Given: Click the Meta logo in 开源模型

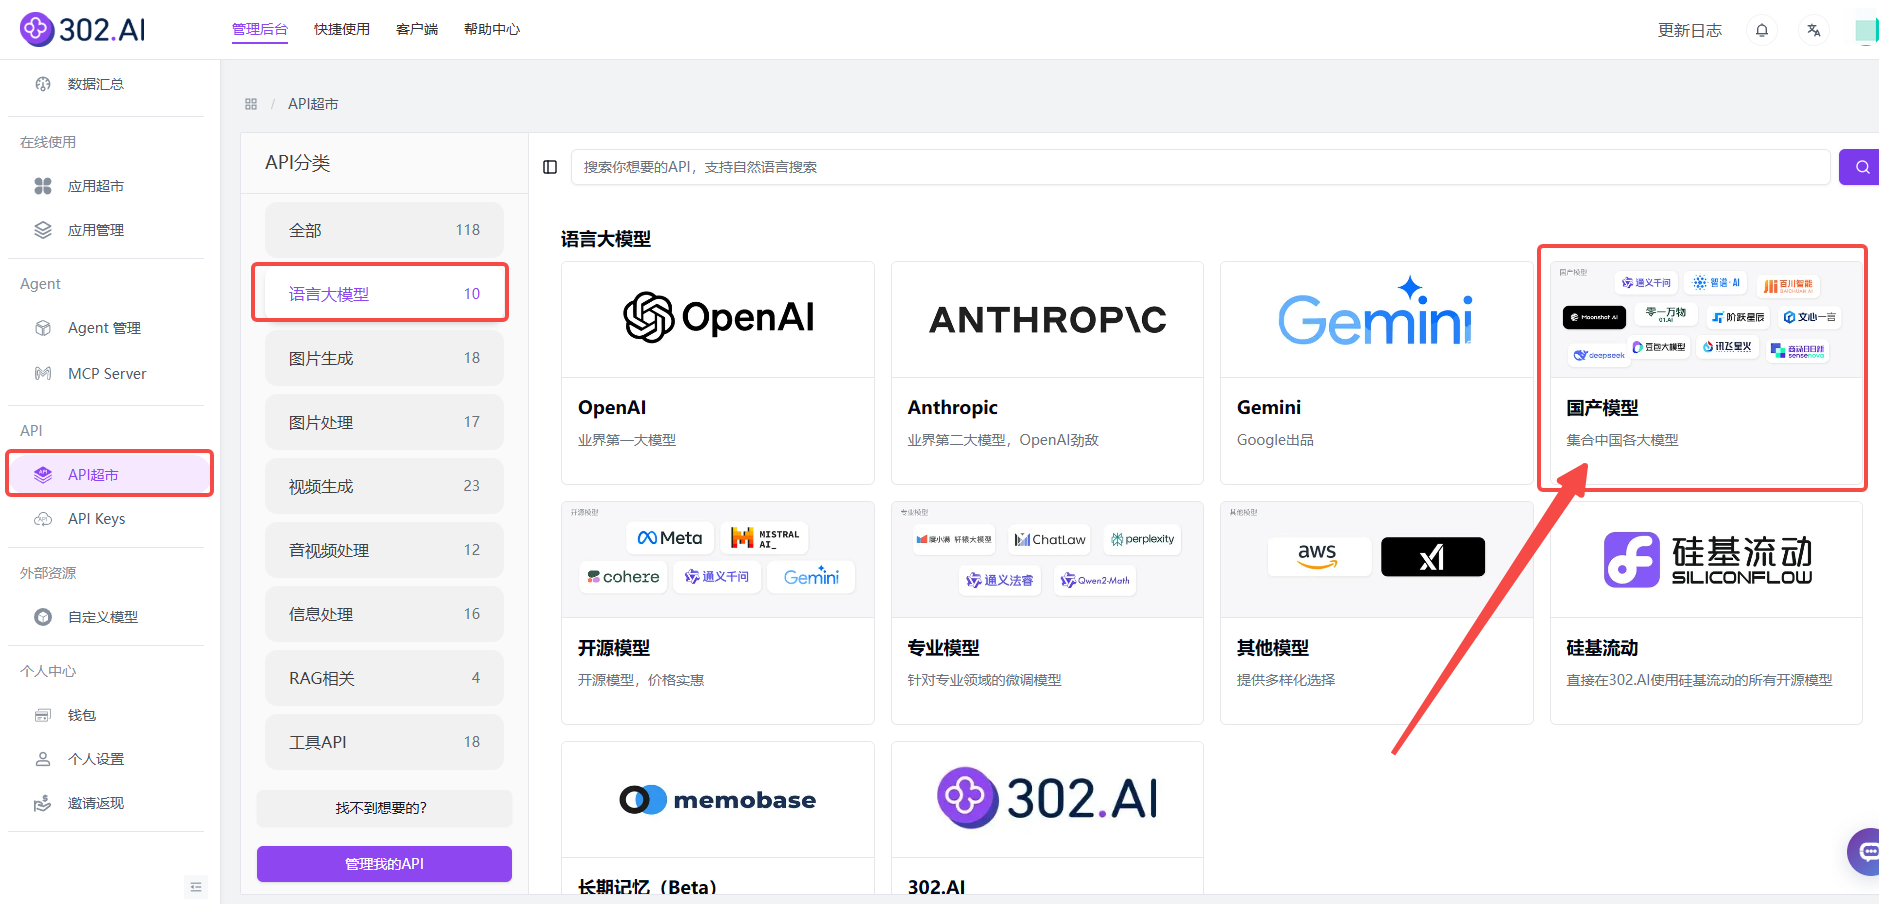Looking at the screenshot, I should [x=670, y=538].
